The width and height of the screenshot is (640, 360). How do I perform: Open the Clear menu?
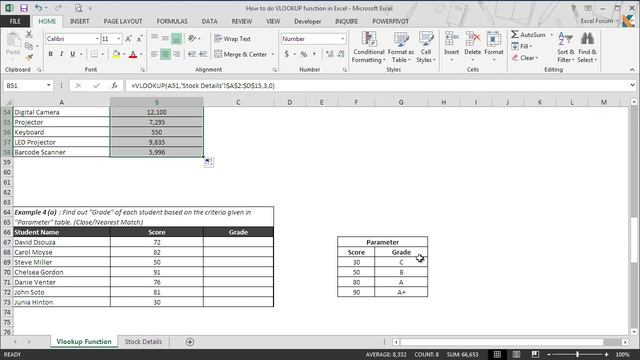pos(525,58)
